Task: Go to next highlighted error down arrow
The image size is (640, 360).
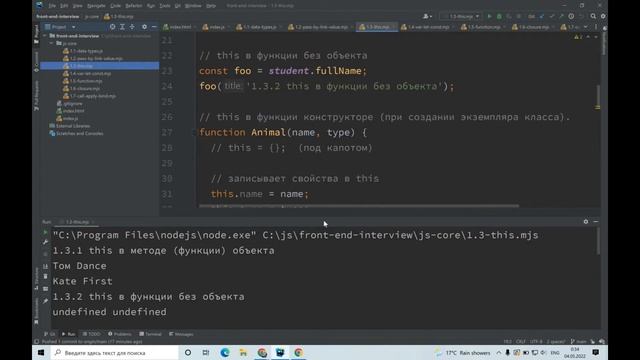Action: pos(596,37)
